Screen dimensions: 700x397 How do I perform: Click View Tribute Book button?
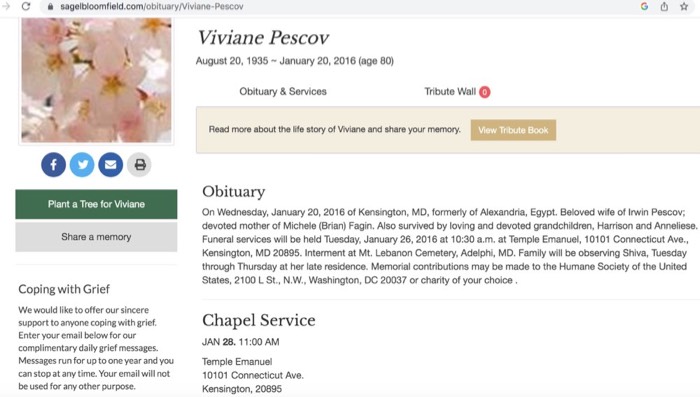513,130
